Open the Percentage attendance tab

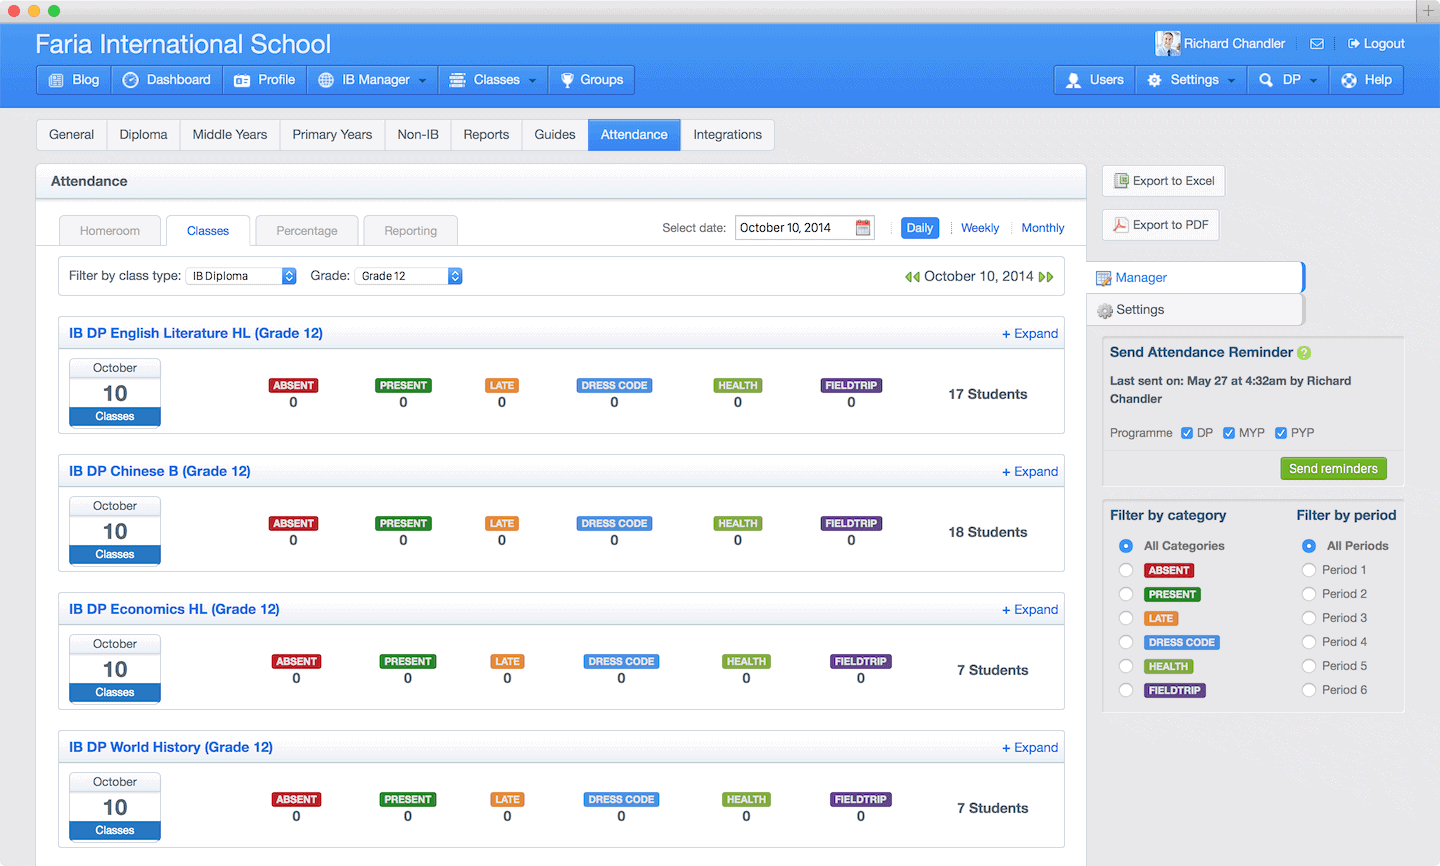[x=307, y=231]
